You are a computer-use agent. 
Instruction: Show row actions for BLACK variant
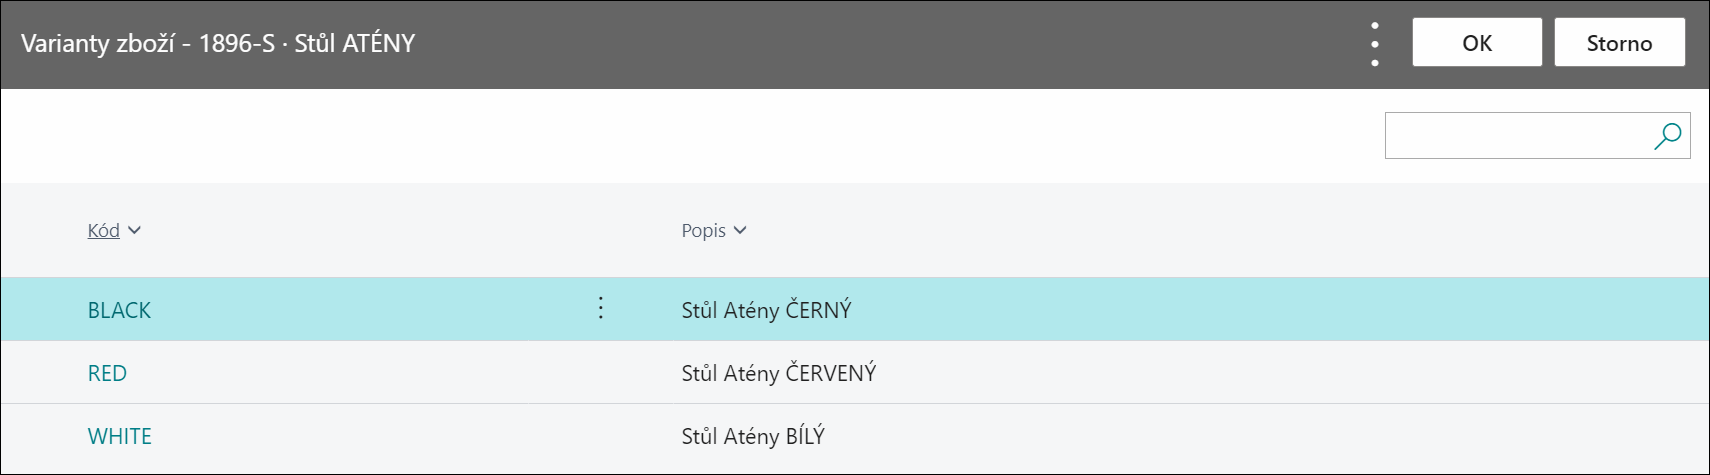coord(600,308)
